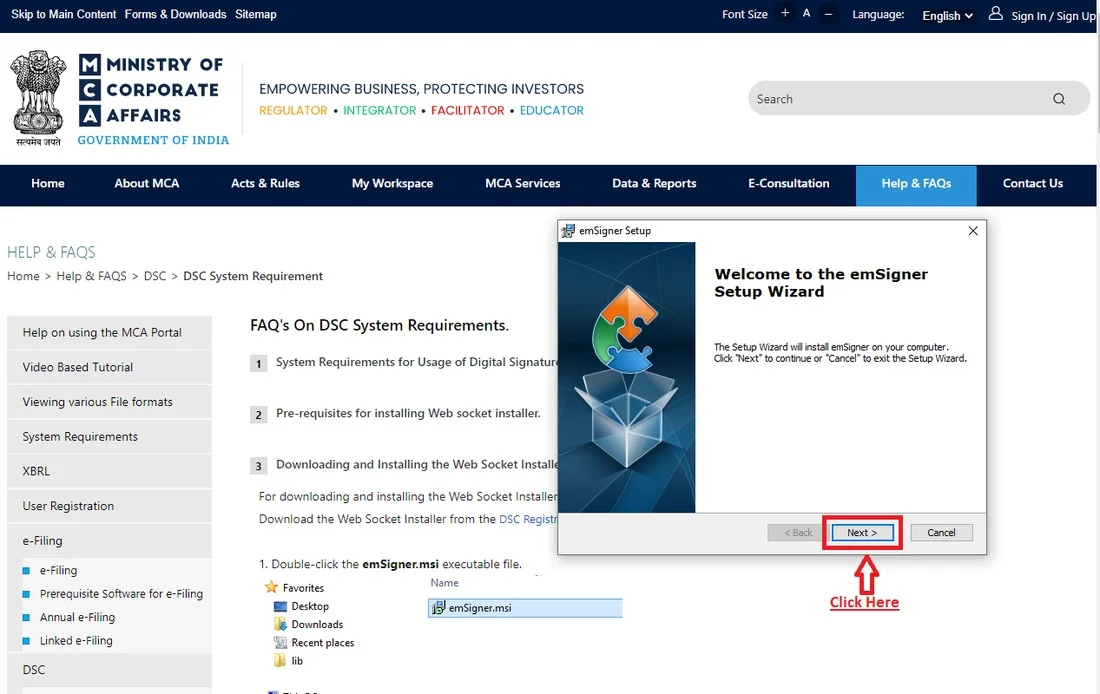
Task: Open Viewing various File formats item
Action: tap(109, 402)
